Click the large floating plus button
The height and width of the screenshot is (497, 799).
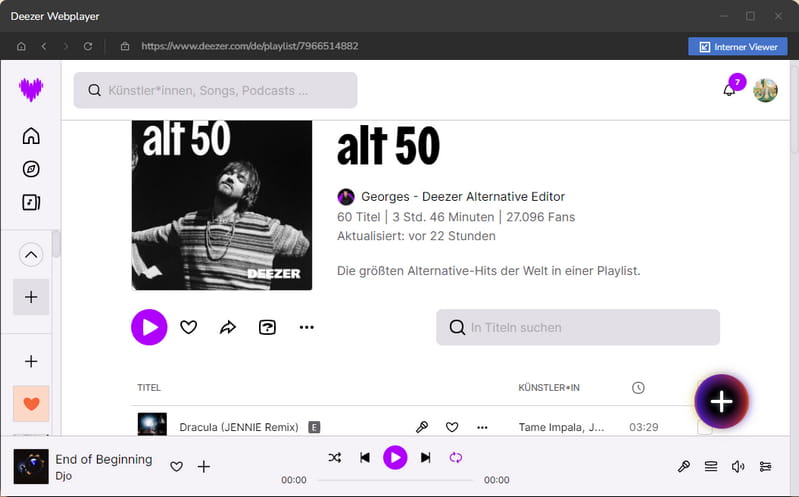(722, 402)
